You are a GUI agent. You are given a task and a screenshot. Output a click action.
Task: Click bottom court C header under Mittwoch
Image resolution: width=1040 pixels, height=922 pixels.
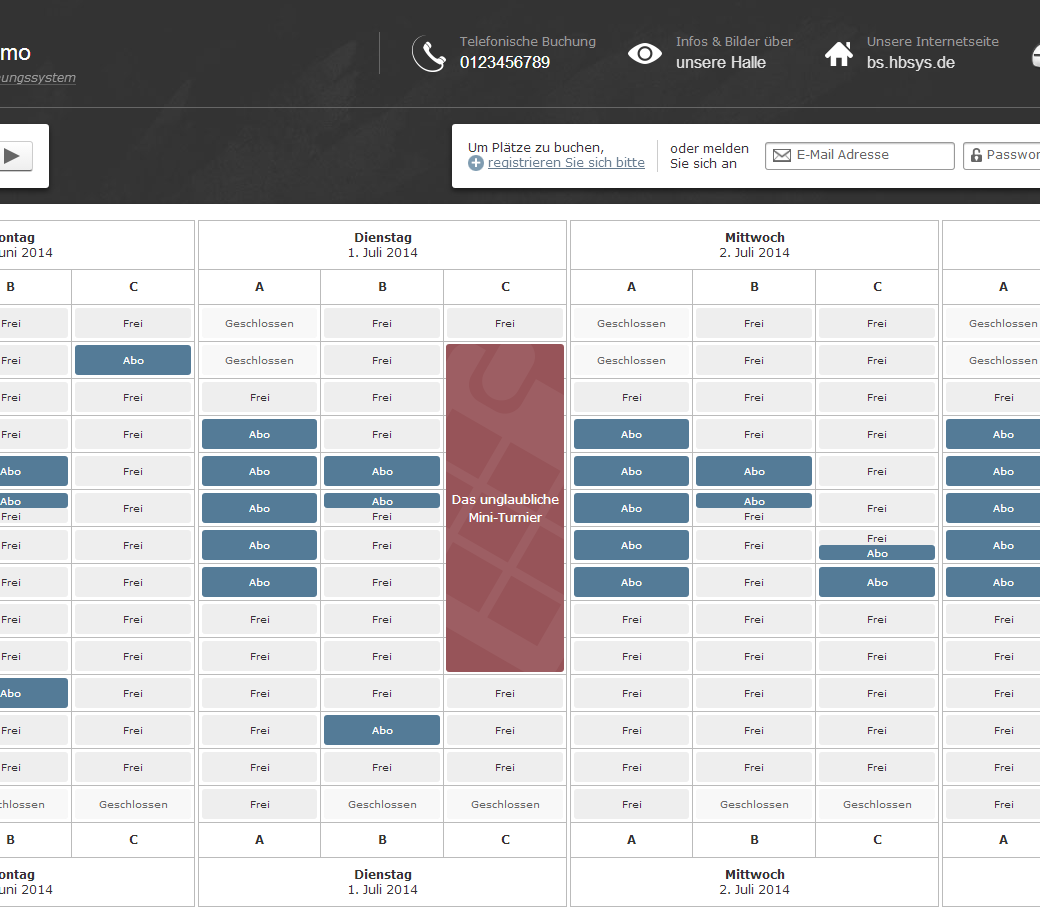pos(877,840)
